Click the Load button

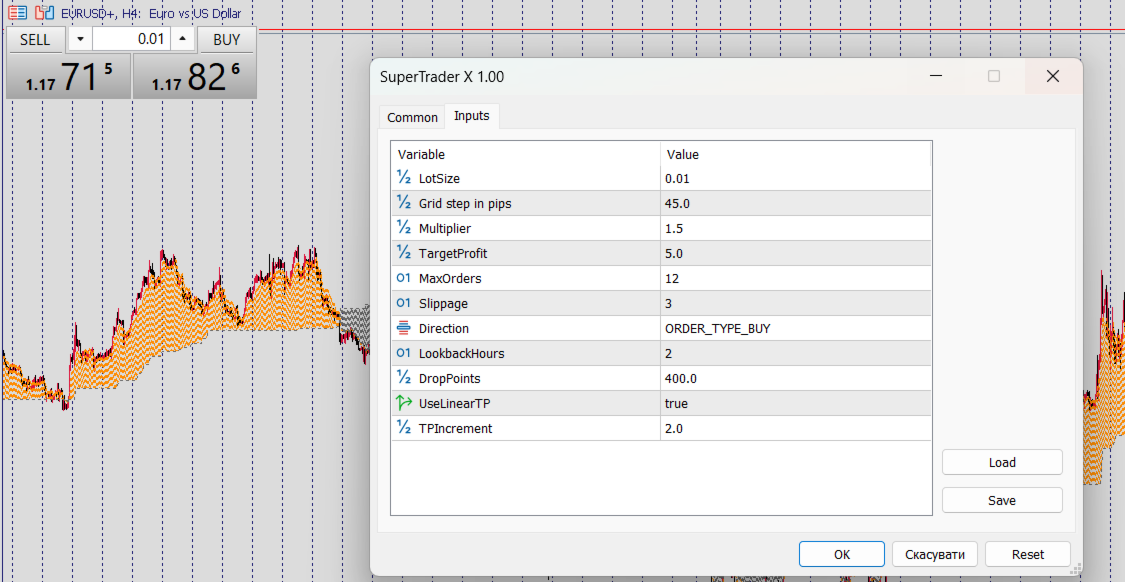pos(1002,462)
